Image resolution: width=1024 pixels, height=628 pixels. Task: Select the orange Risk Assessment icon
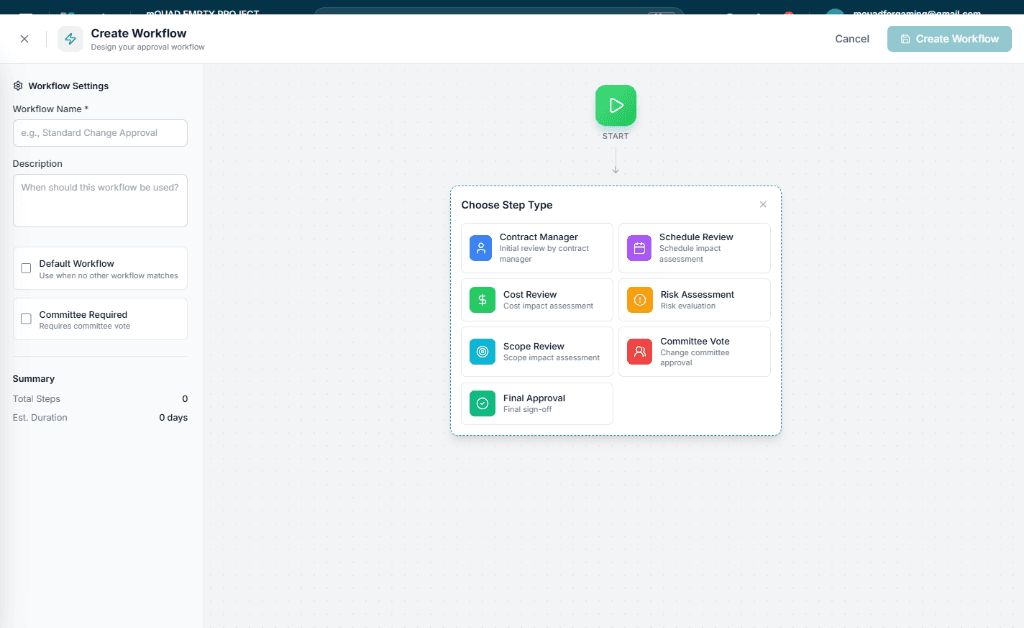639,300
